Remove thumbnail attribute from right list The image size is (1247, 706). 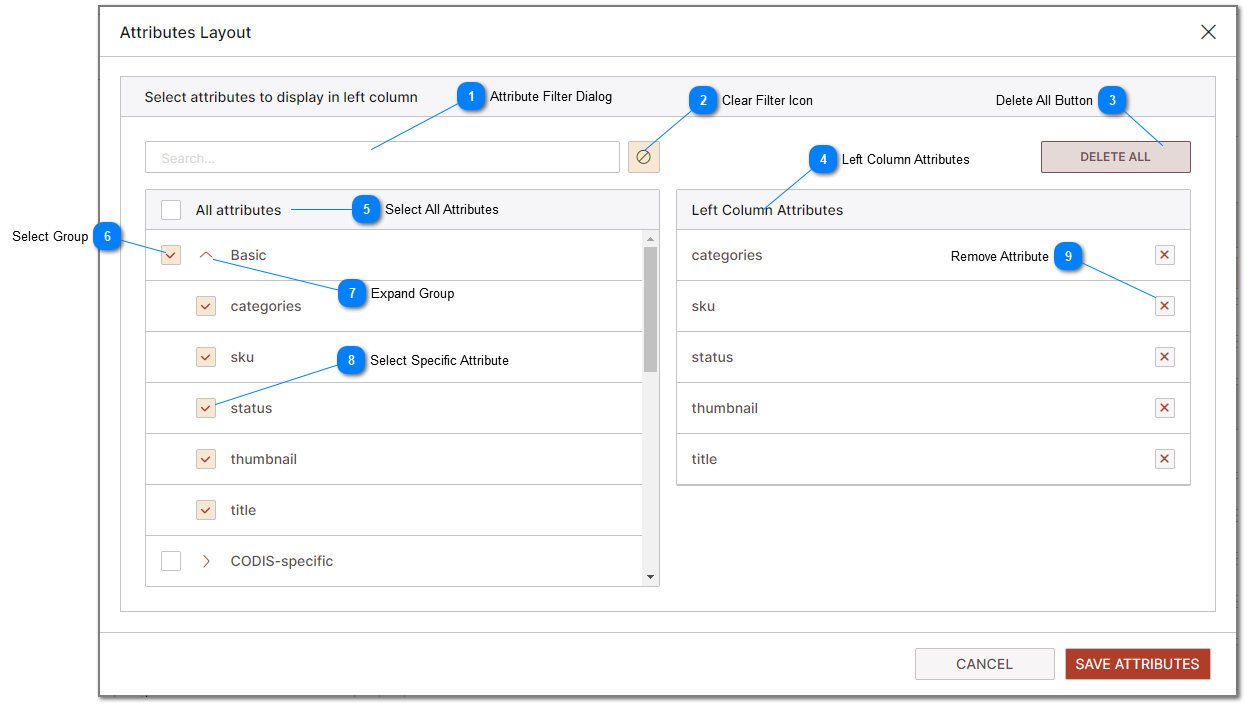[1164, 408]
